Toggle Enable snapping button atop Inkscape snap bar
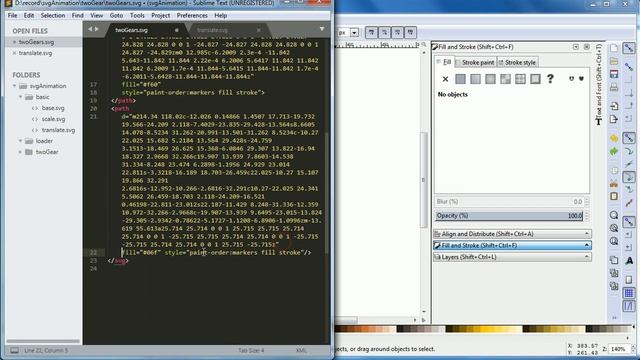Viewport: 640px width, 360px height. (x=629, y=48)
